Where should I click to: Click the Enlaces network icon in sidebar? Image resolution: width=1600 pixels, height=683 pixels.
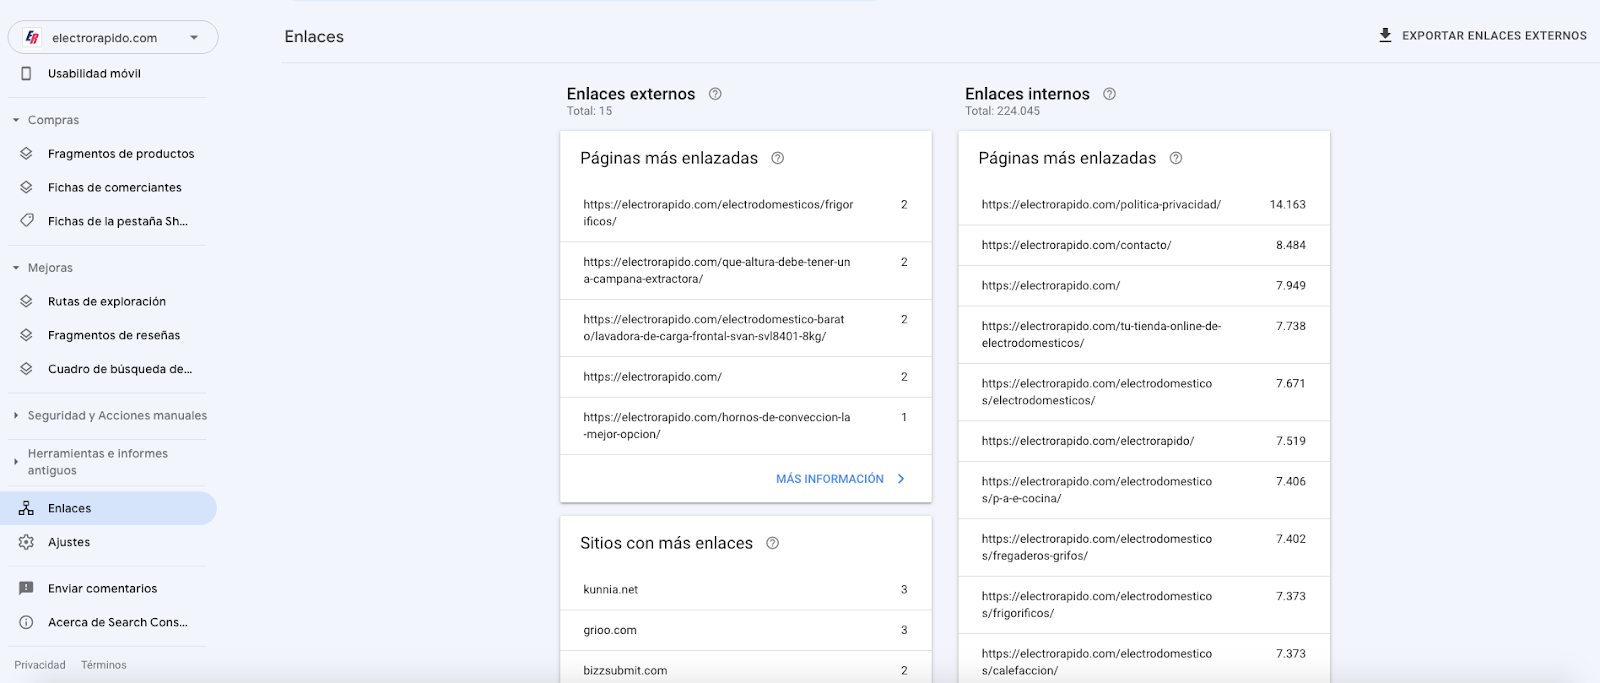[x=26, y=508]
